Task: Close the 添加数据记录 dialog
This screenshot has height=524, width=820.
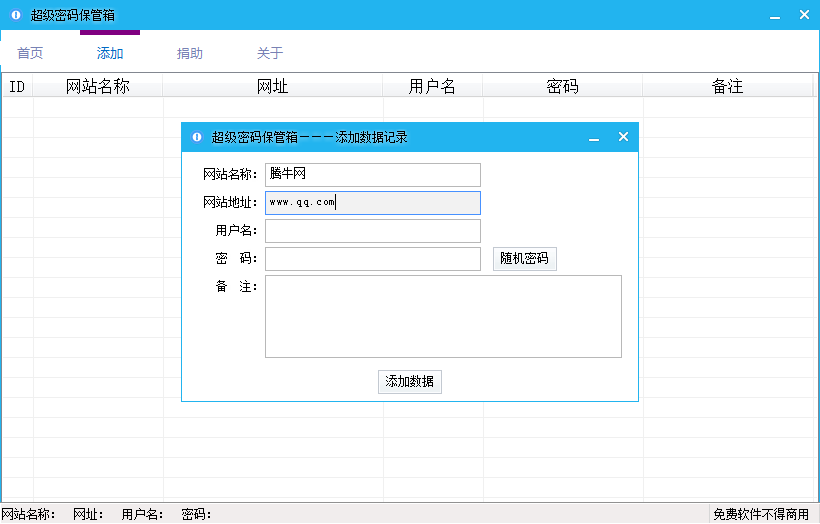Action: pyautogui.click(x=623, y=137)
